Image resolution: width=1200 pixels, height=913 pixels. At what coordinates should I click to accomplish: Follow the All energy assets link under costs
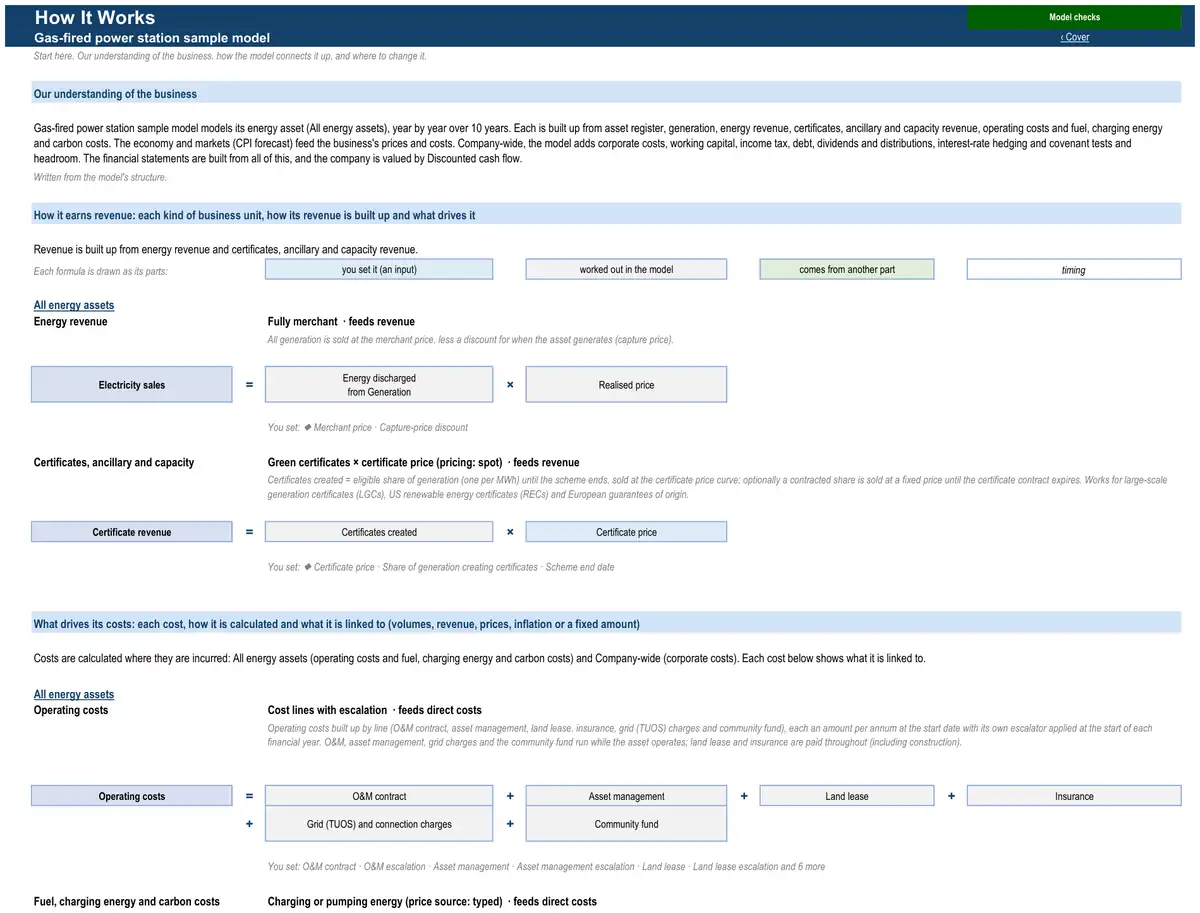coord(74,694)
